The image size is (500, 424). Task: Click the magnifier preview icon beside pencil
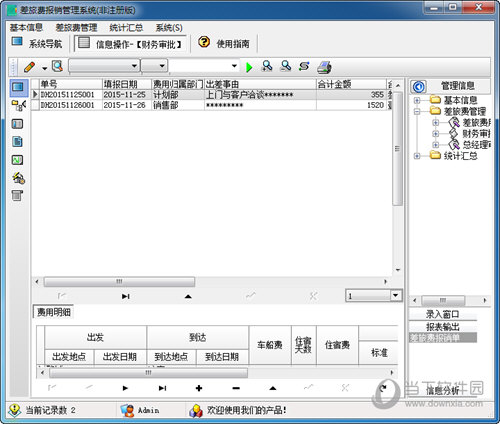tap(57, 66)
